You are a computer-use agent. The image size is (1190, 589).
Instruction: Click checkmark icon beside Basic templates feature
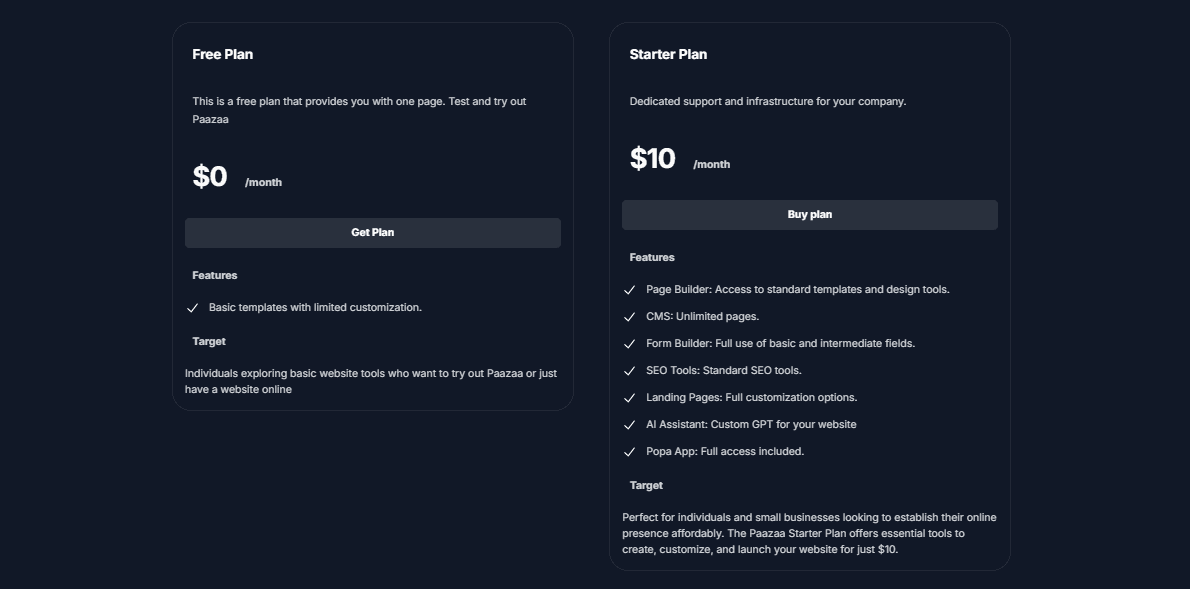tap(193, 308)
